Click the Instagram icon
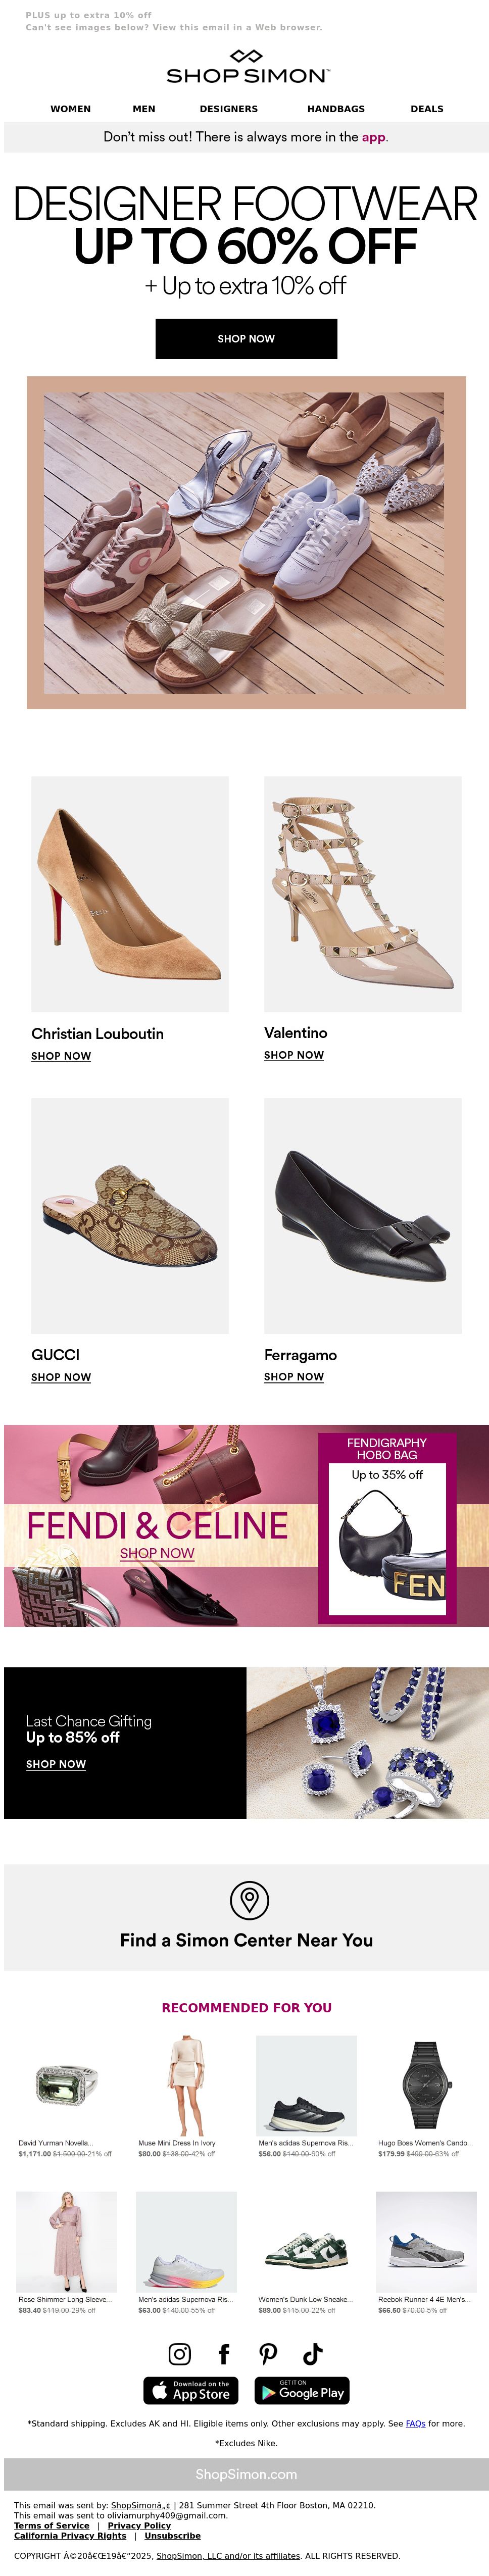The height and width of the screenshot is (2576, 489). (x=179, y=2354)
